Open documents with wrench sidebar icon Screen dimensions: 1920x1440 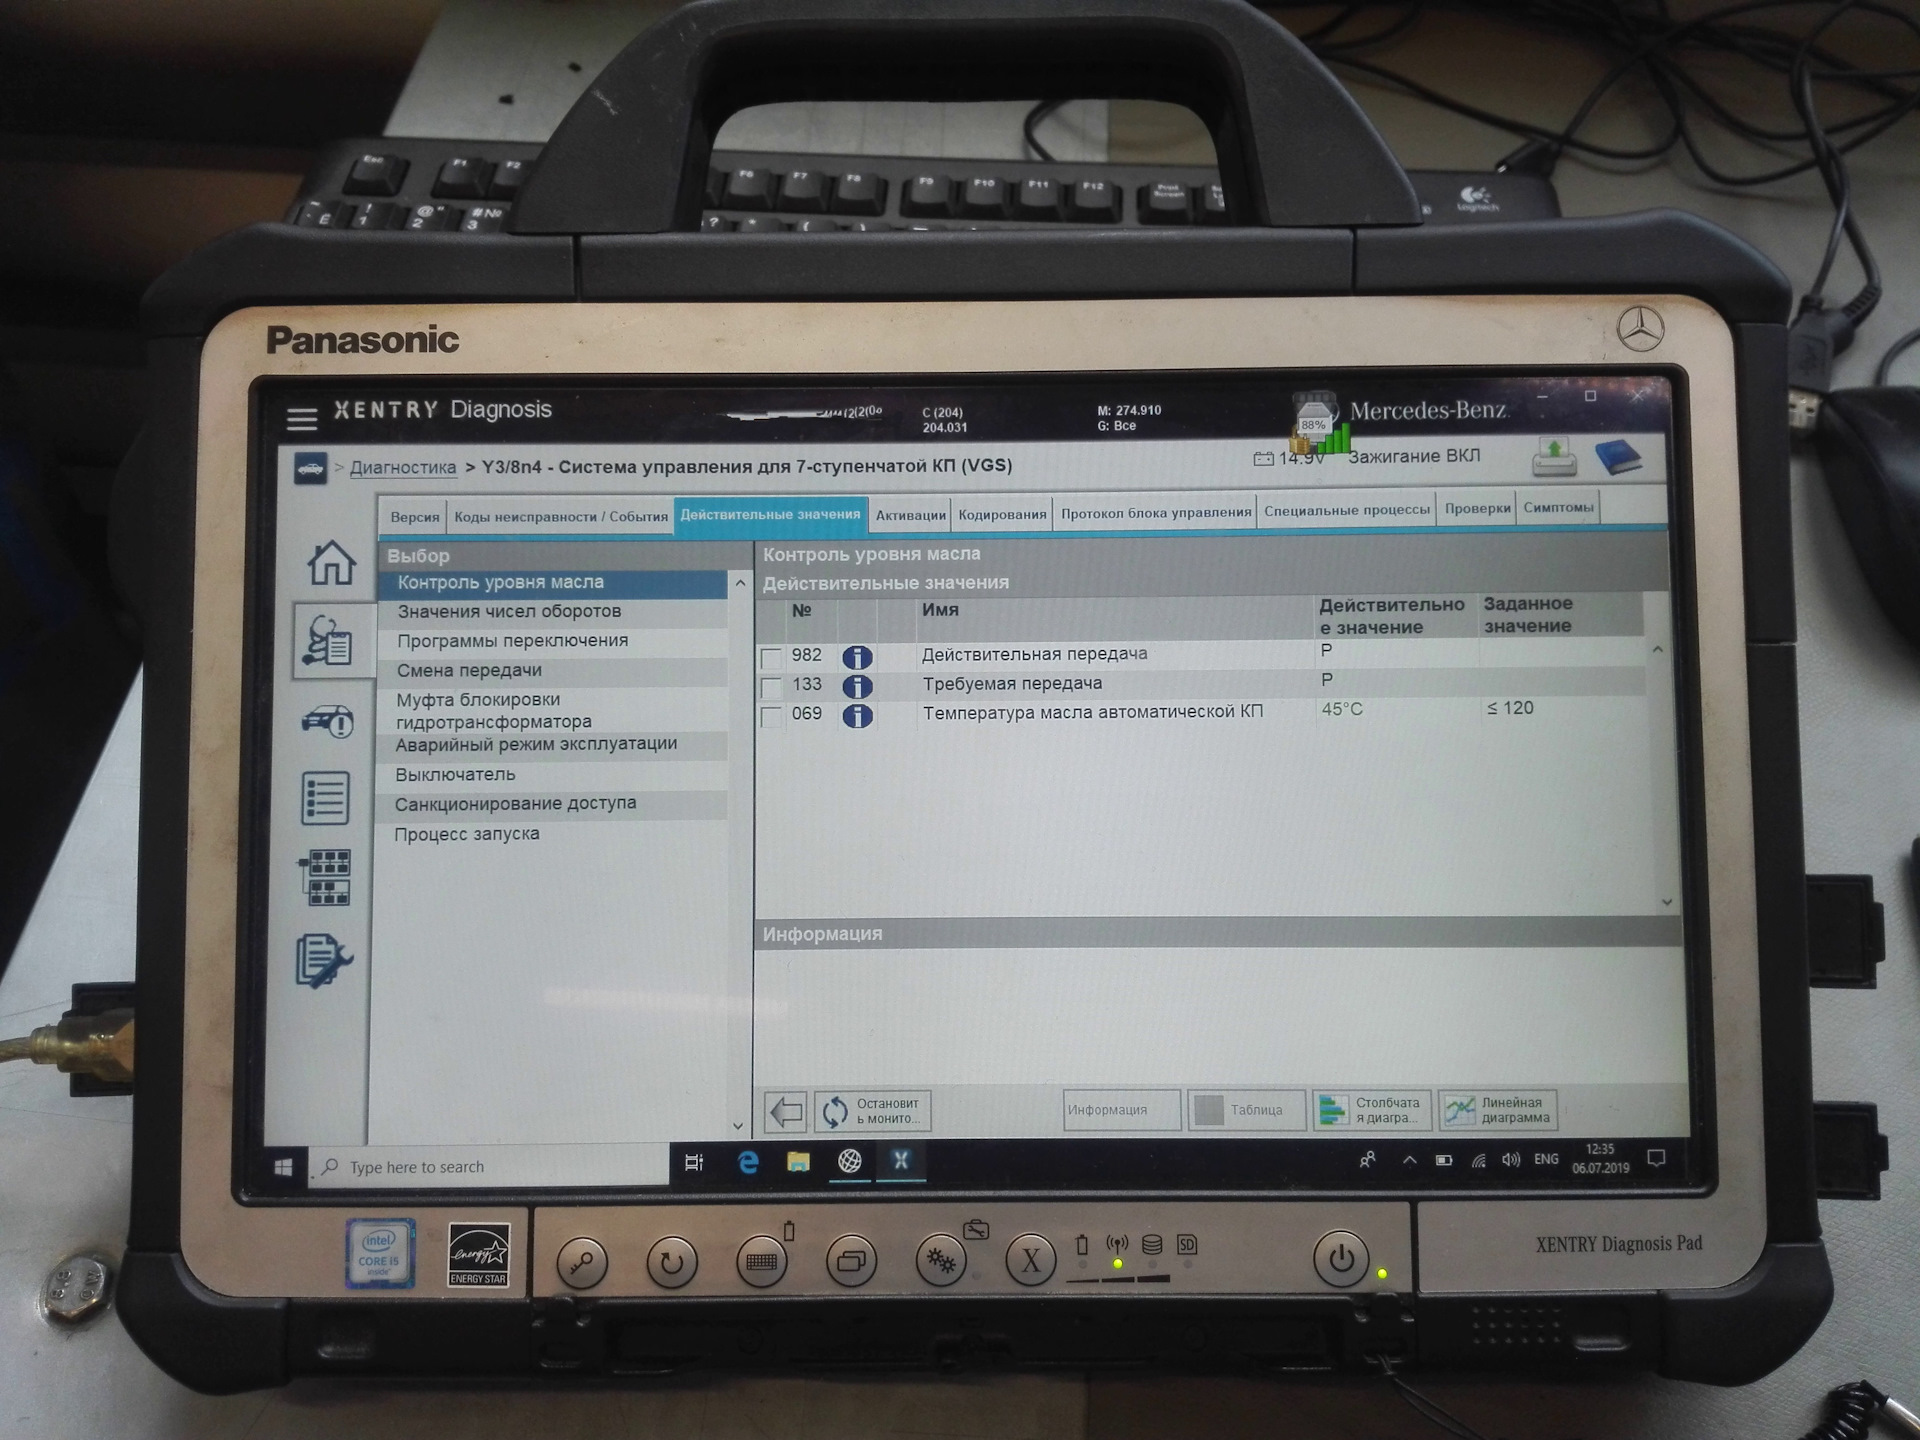coord(324,961)
